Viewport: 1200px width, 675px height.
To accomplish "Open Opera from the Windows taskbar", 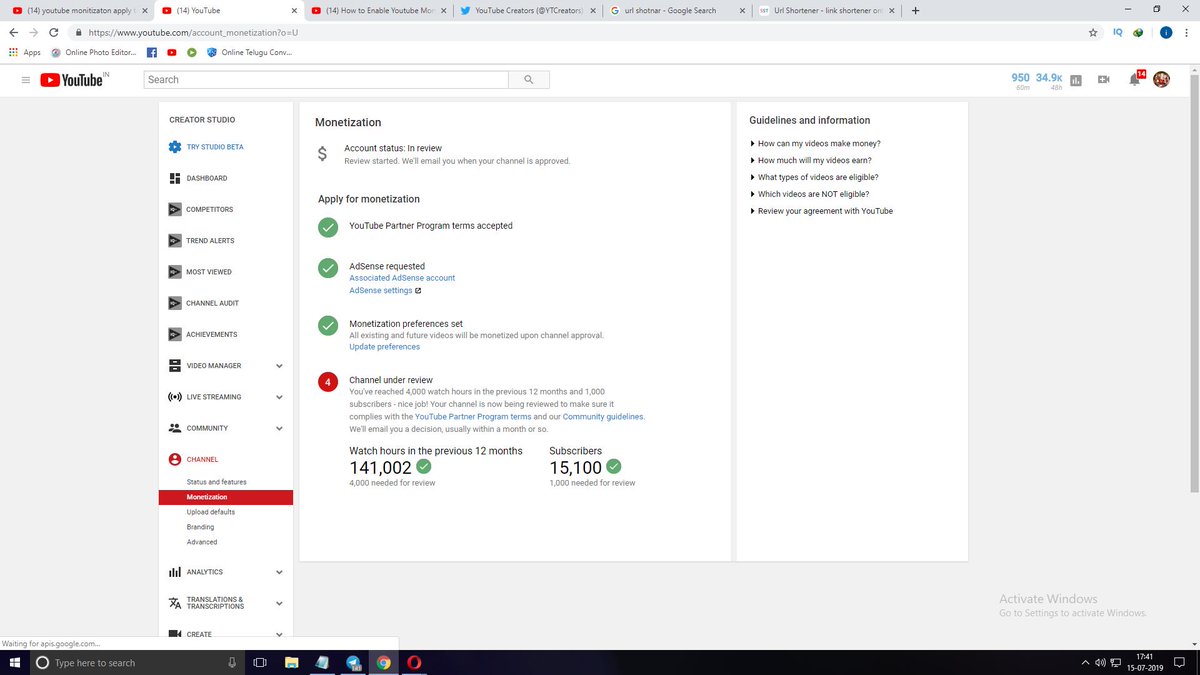I will [413, 662].
